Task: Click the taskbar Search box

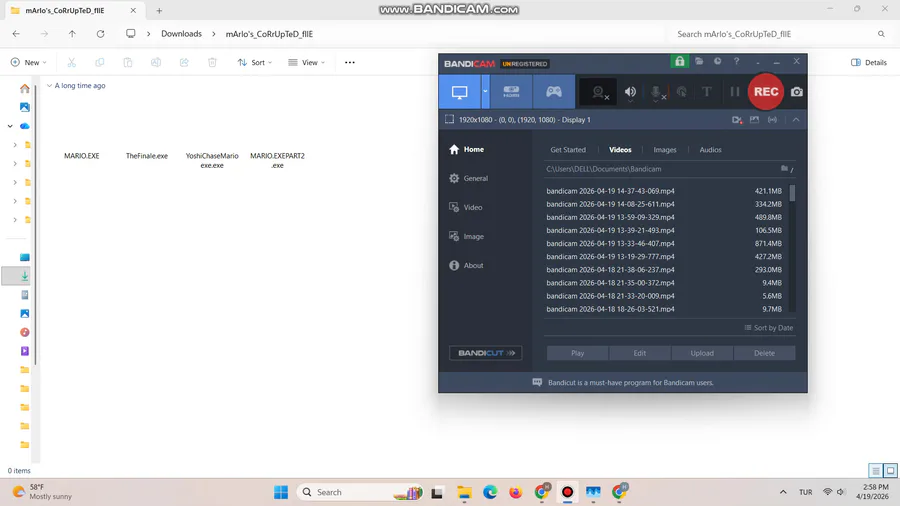Action: 360,492
